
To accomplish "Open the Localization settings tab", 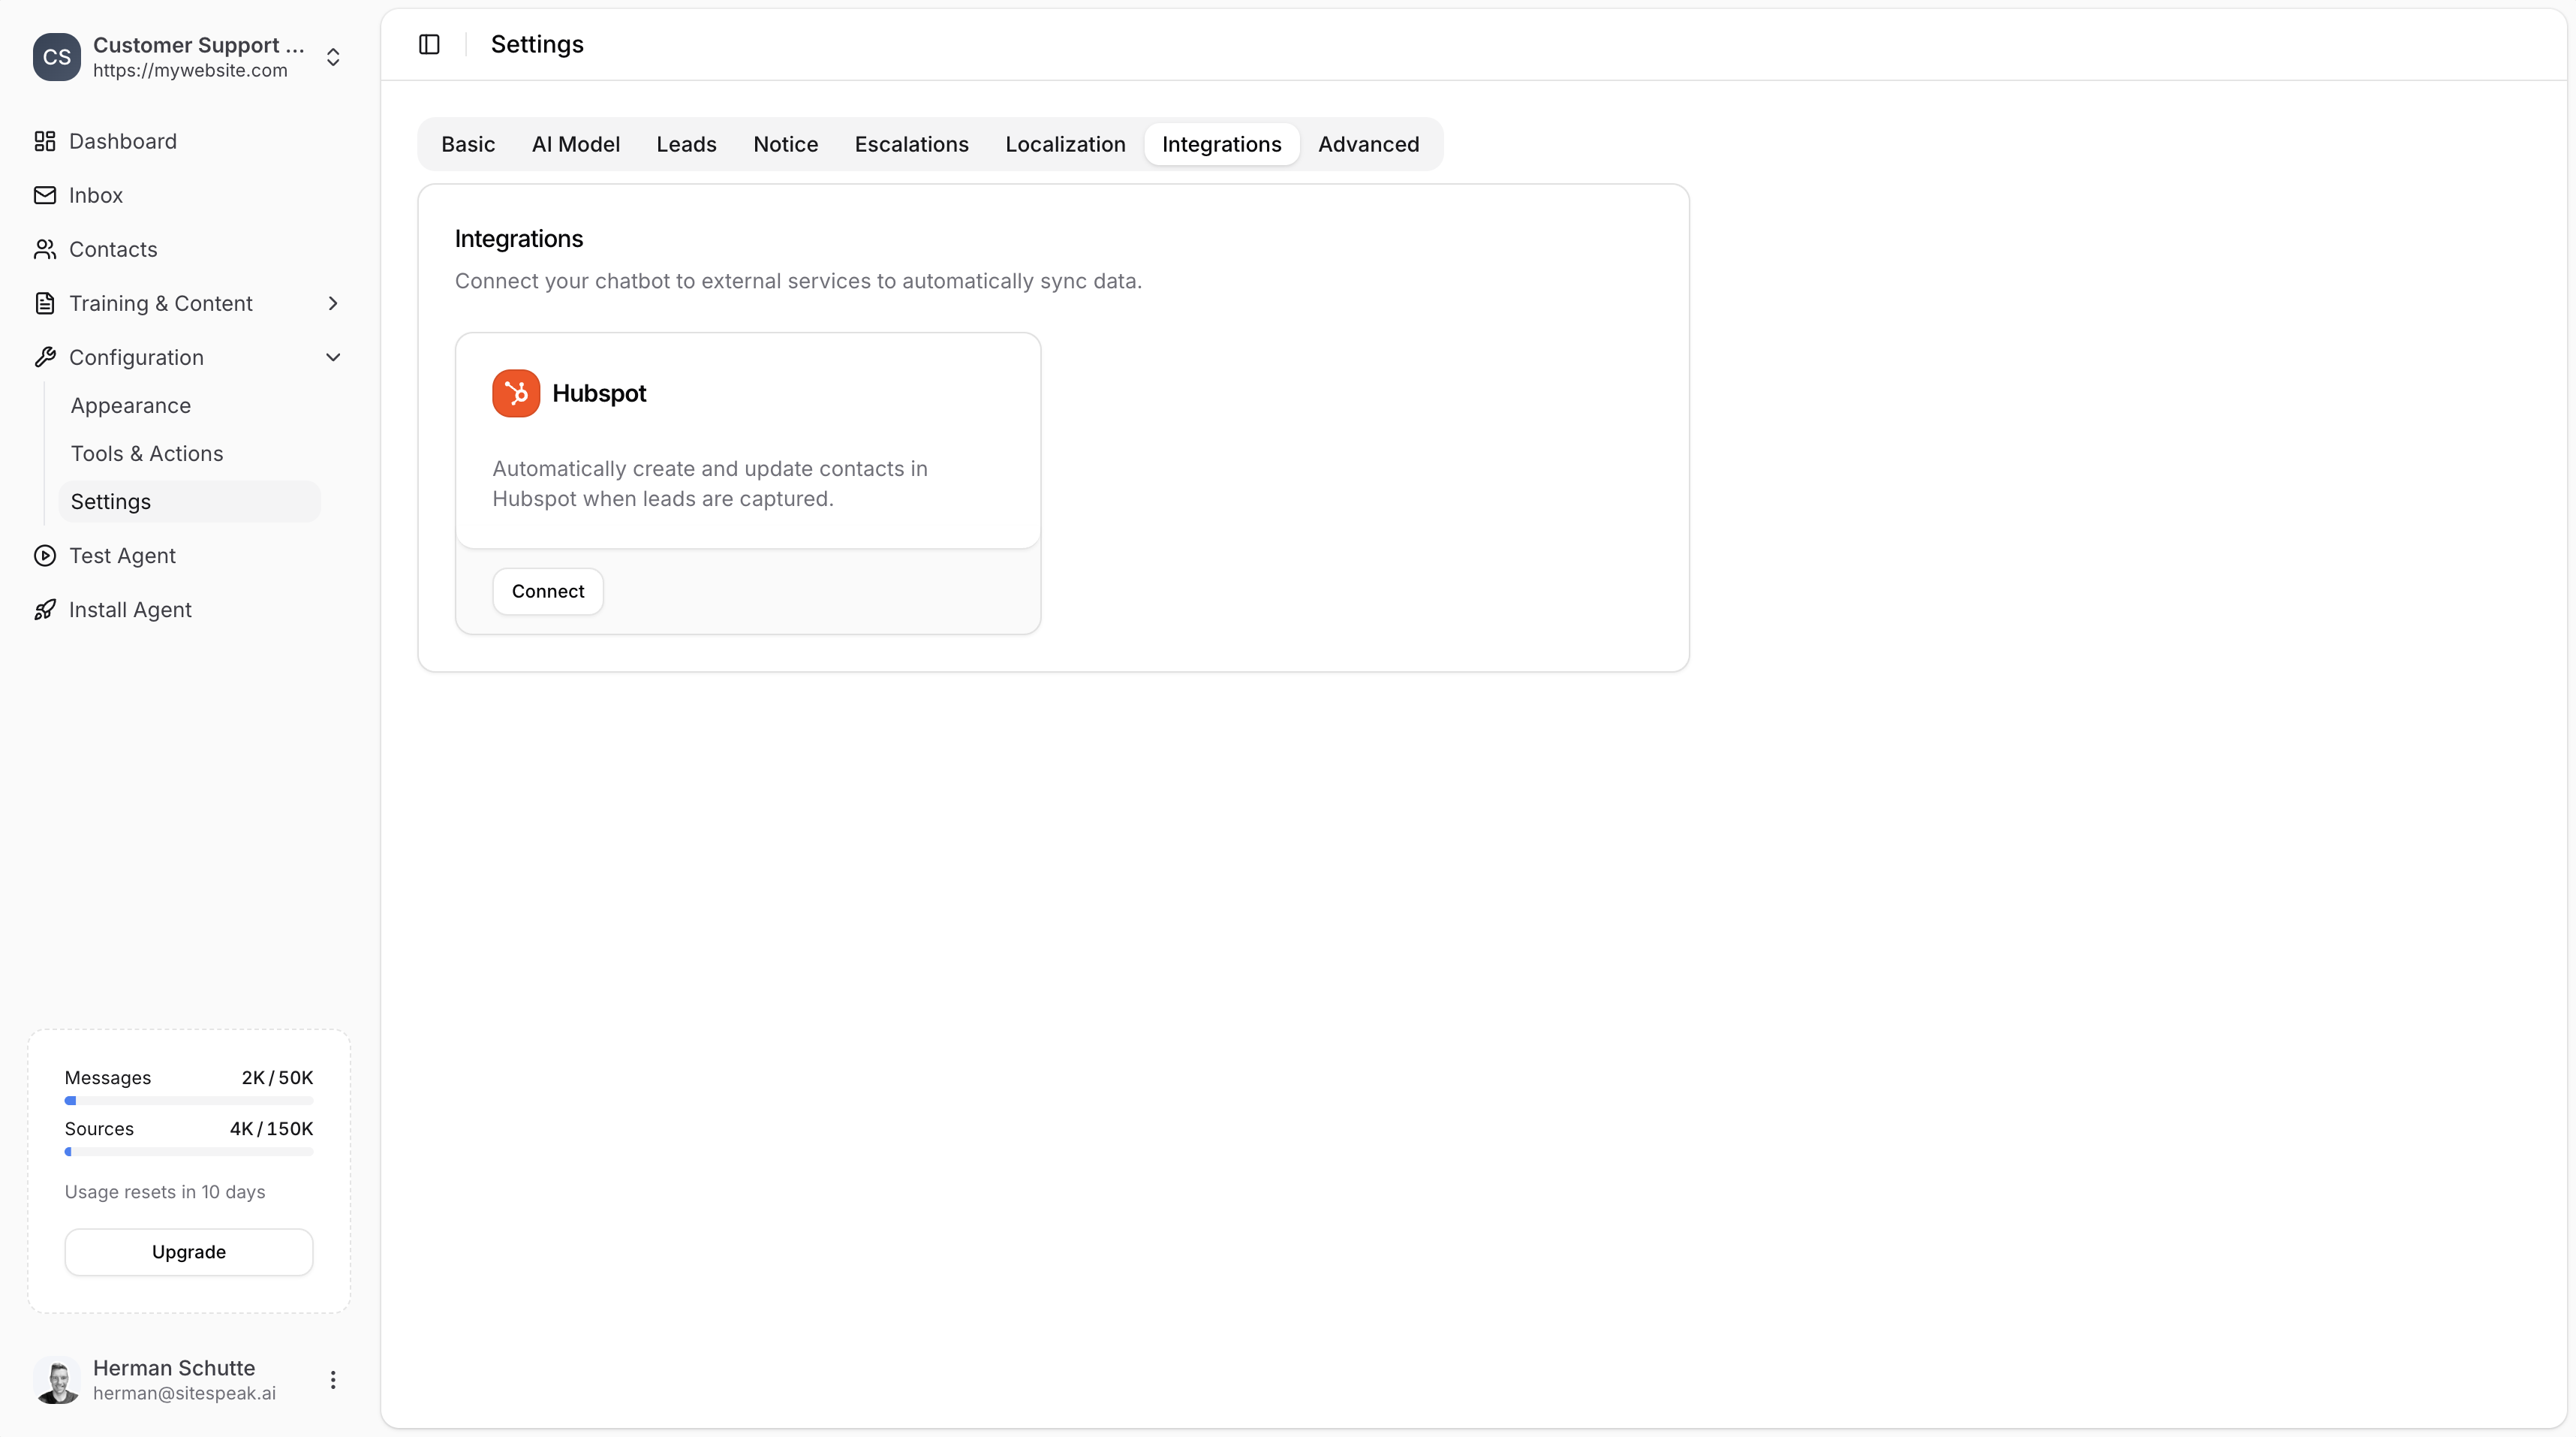I will (1065, 144).
